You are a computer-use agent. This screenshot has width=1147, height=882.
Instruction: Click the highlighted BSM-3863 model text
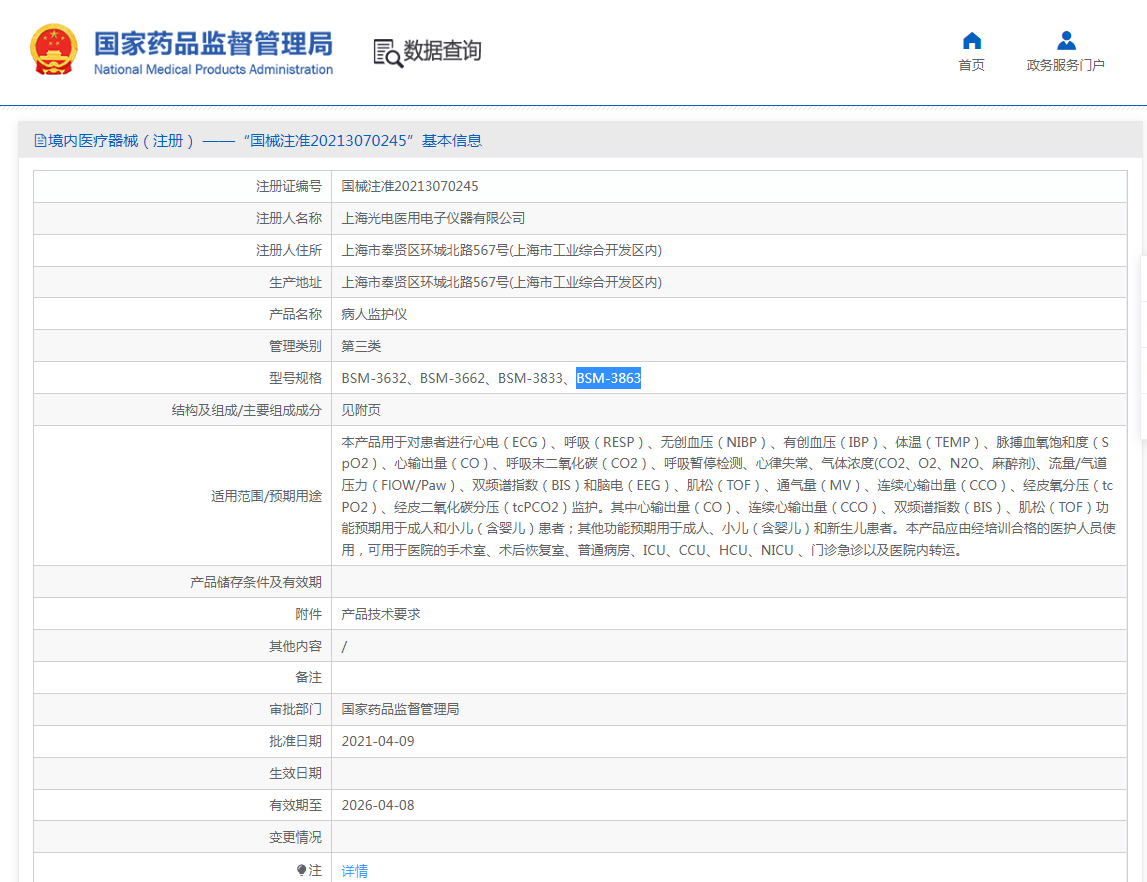pos(609,378)
